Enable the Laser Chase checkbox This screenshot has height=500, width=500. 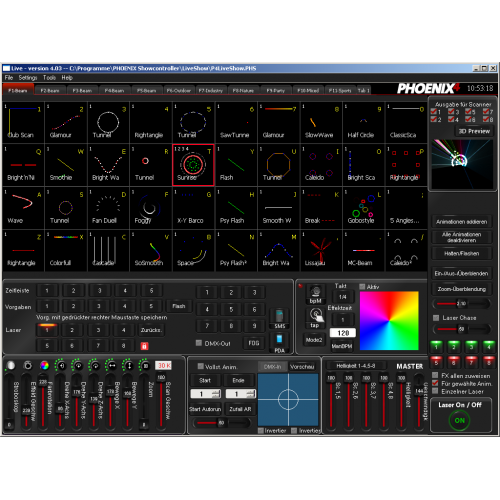(x=436, y=318)
